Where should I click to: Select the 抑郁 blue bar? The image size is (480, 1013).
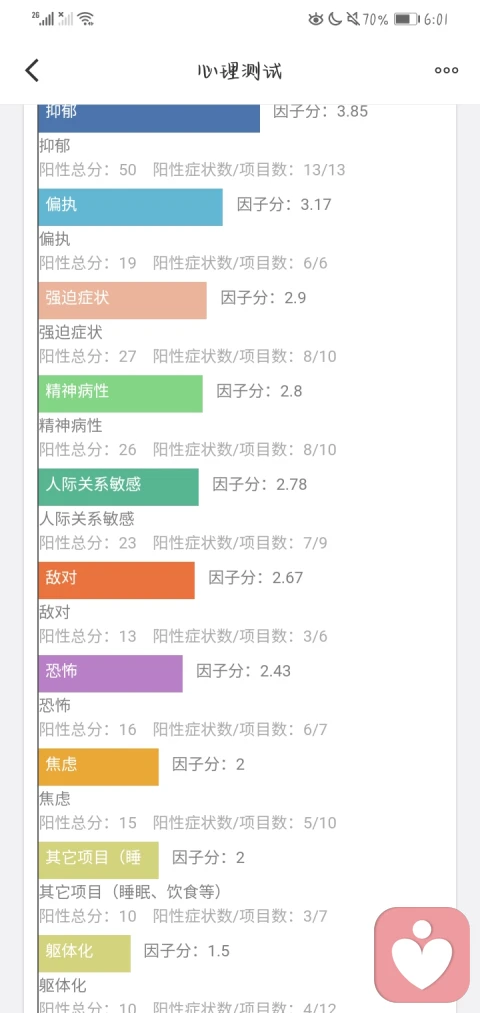[149, 118]
